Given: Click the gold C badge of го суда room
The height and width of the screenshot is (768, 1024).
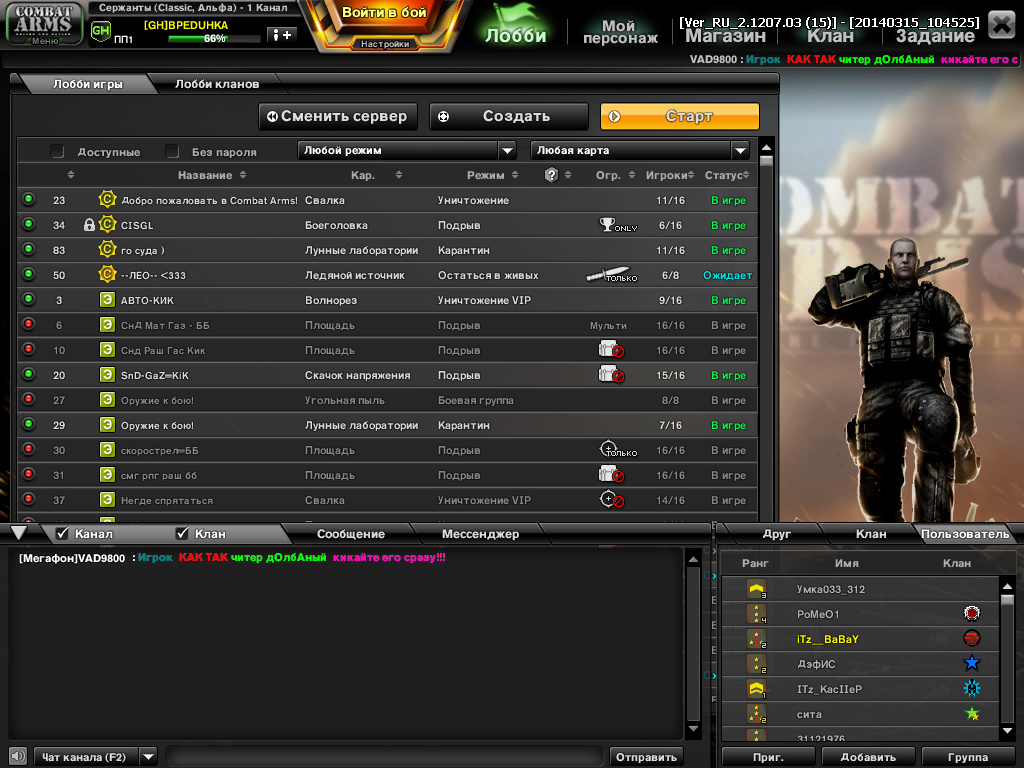Looking at the screenshot, I should [x=107, y=249].
